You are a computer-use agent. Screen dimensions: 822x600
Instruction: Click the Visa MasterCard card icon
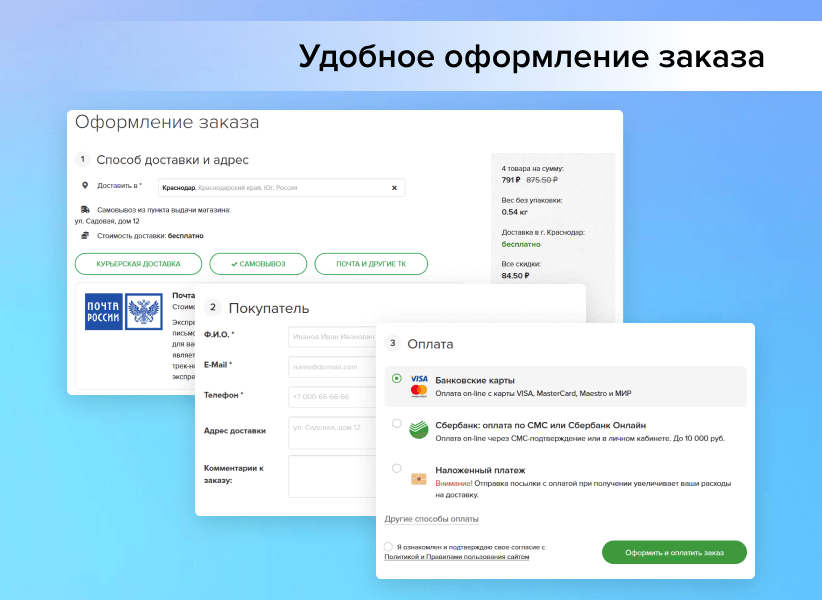point(419,385)
